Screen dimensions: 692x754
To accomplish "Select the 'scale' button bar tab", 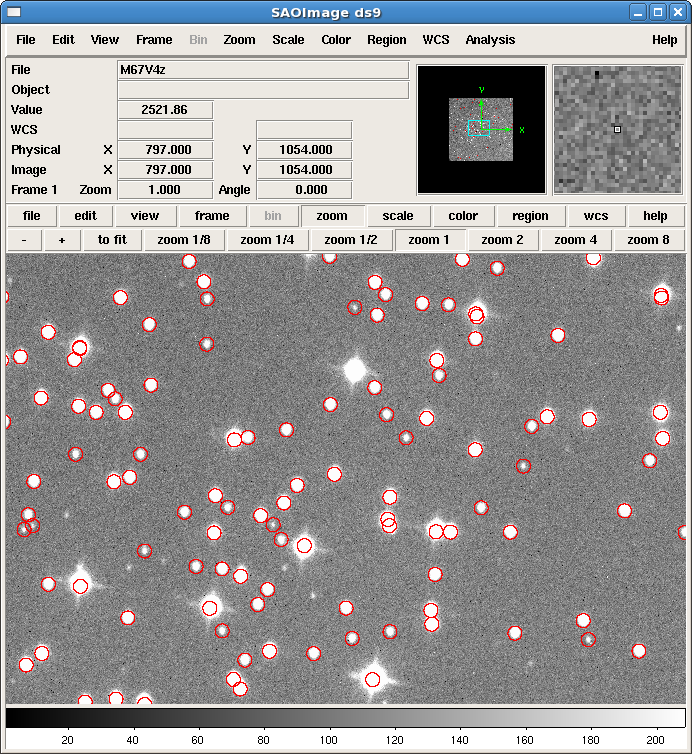I will pos(398,216).
